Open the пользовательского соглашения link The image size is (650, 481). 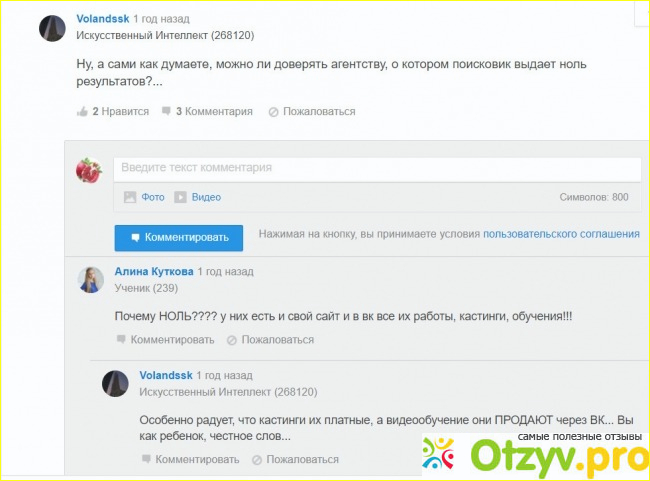pyautogui.click(x=561, y=234)
